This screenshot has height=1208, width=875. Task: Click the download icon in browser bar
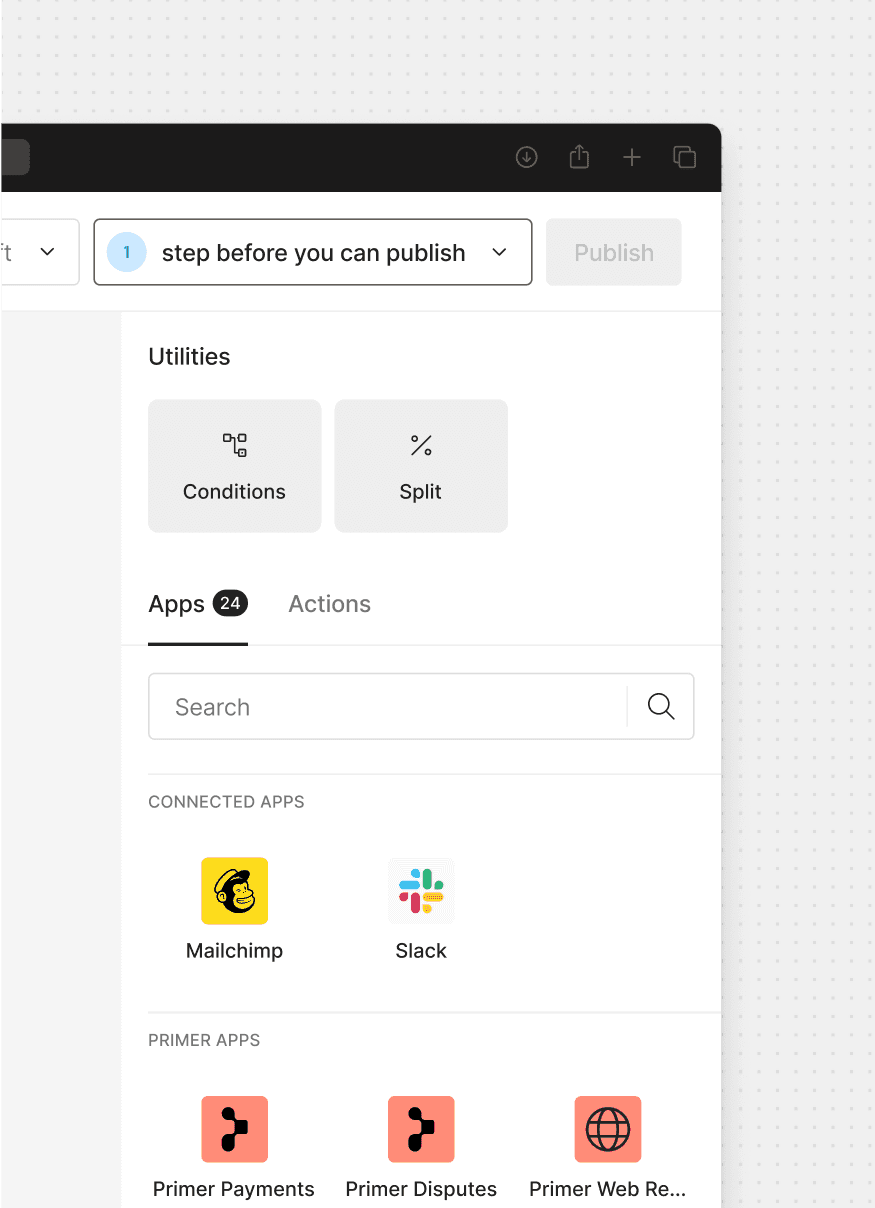pos(527,157)
